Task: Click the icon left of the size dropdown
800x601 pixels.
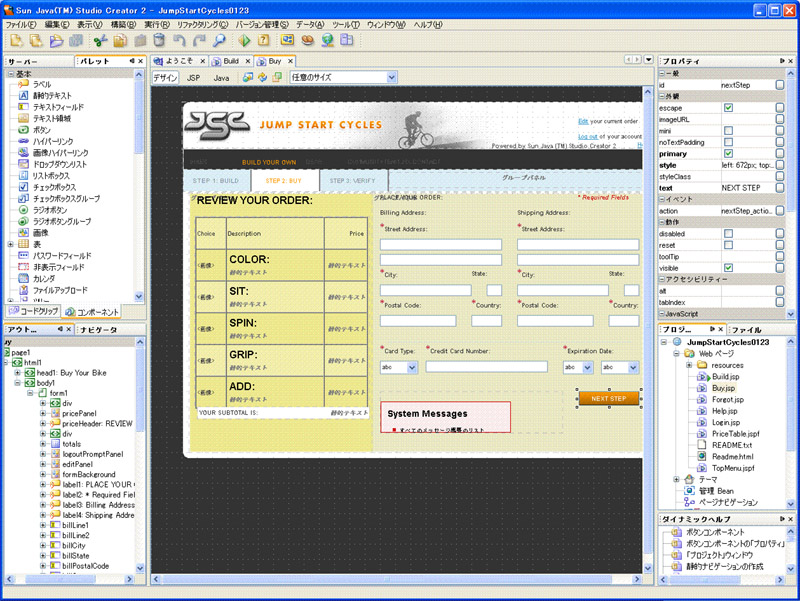Action: pyautogui.click(x=277, y=77)
